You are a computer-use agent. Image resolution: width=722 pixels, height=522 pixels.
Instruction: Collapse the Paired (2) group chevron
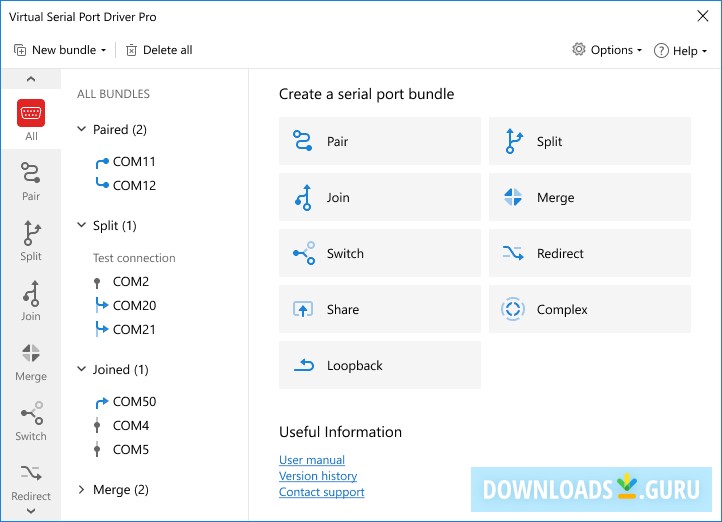[x=82, y=129]
